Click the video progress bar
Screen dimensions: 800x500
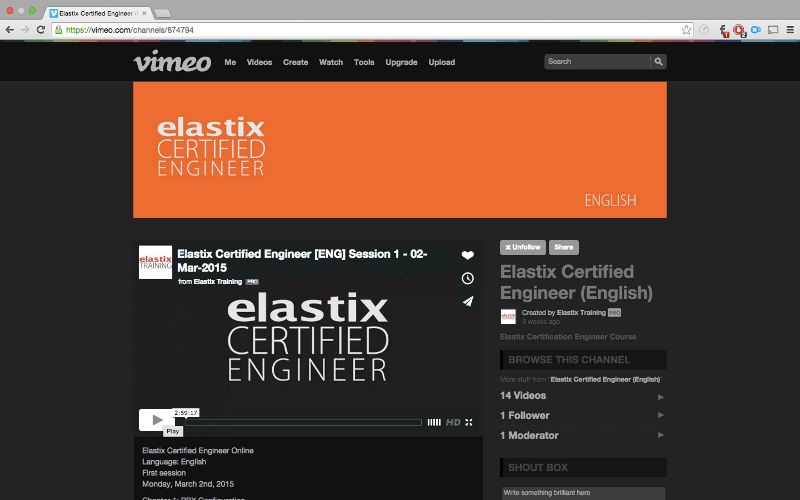(300, 422)
